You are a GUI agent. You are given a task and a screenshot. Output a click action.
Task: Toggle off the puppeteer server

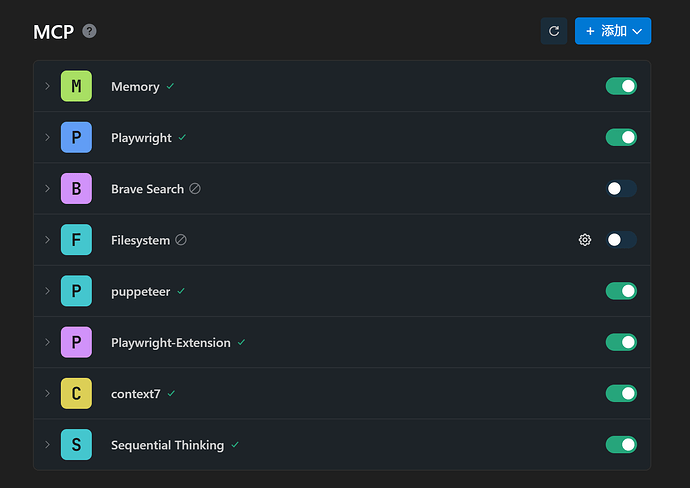tap(621, 291)
